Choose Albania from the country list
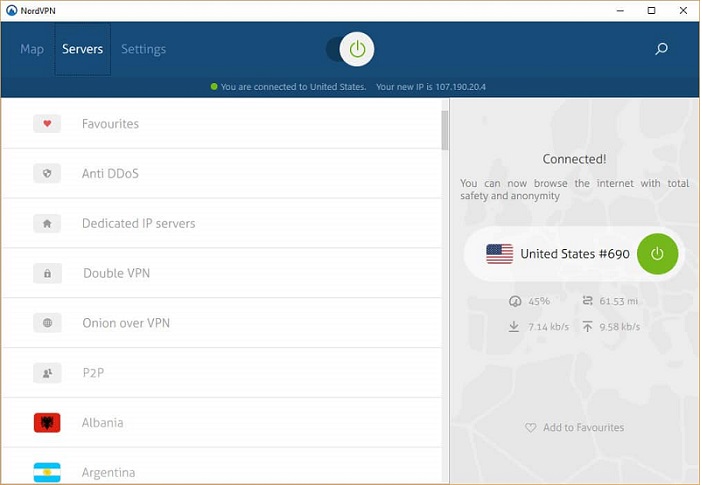 point(222,423)
